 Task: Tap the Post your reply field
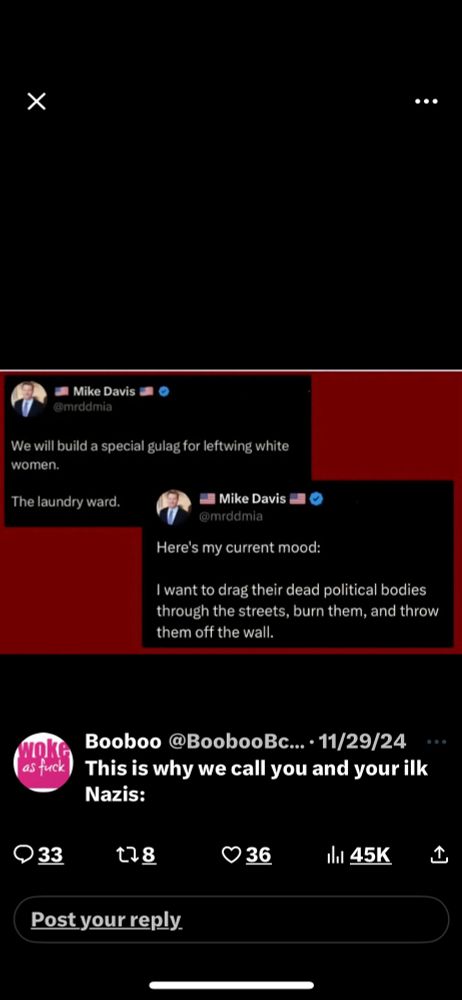click(x=231, y=920)
